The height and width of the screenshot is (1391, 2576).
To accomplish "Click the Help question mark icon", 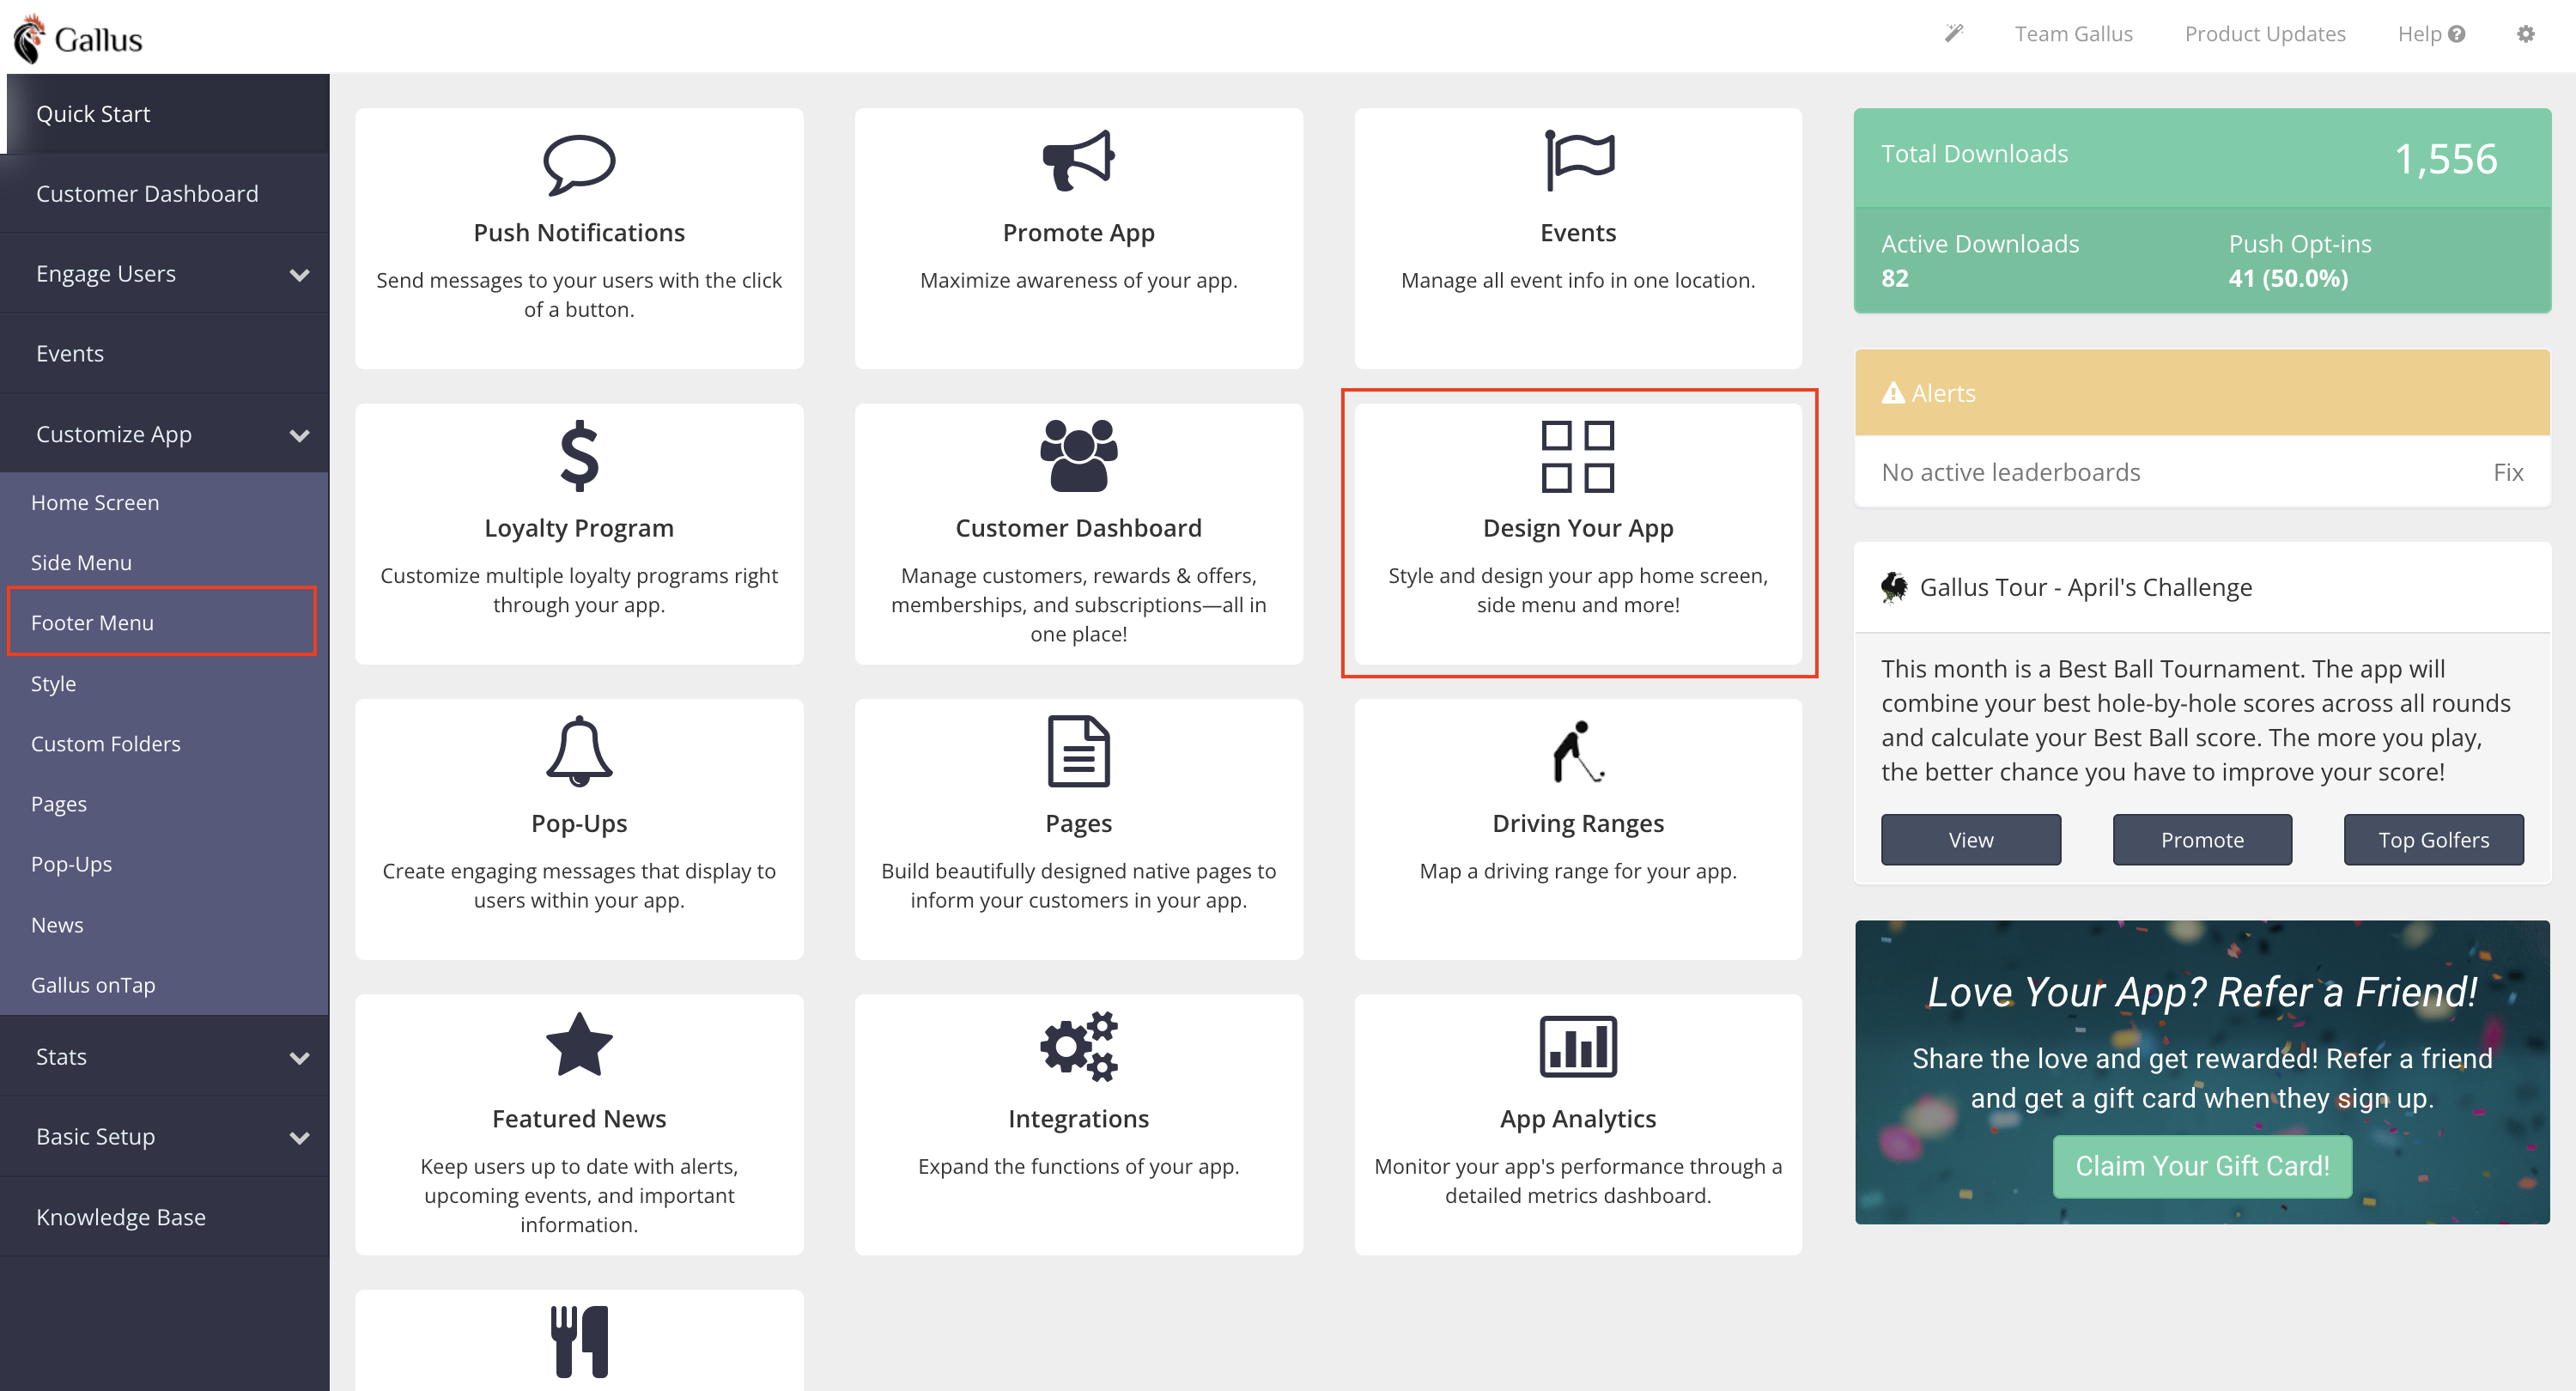I will [2456, 34].
